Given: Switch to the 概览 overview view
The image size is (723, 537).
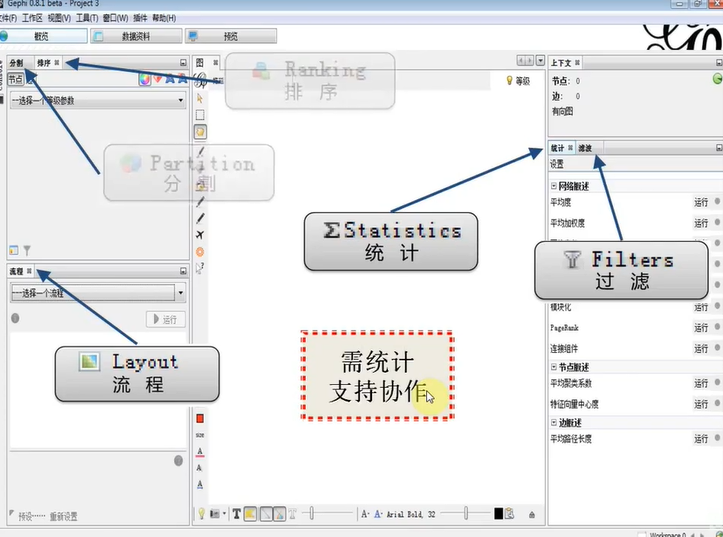Looking at the screenshot, I should coord(43,36).
